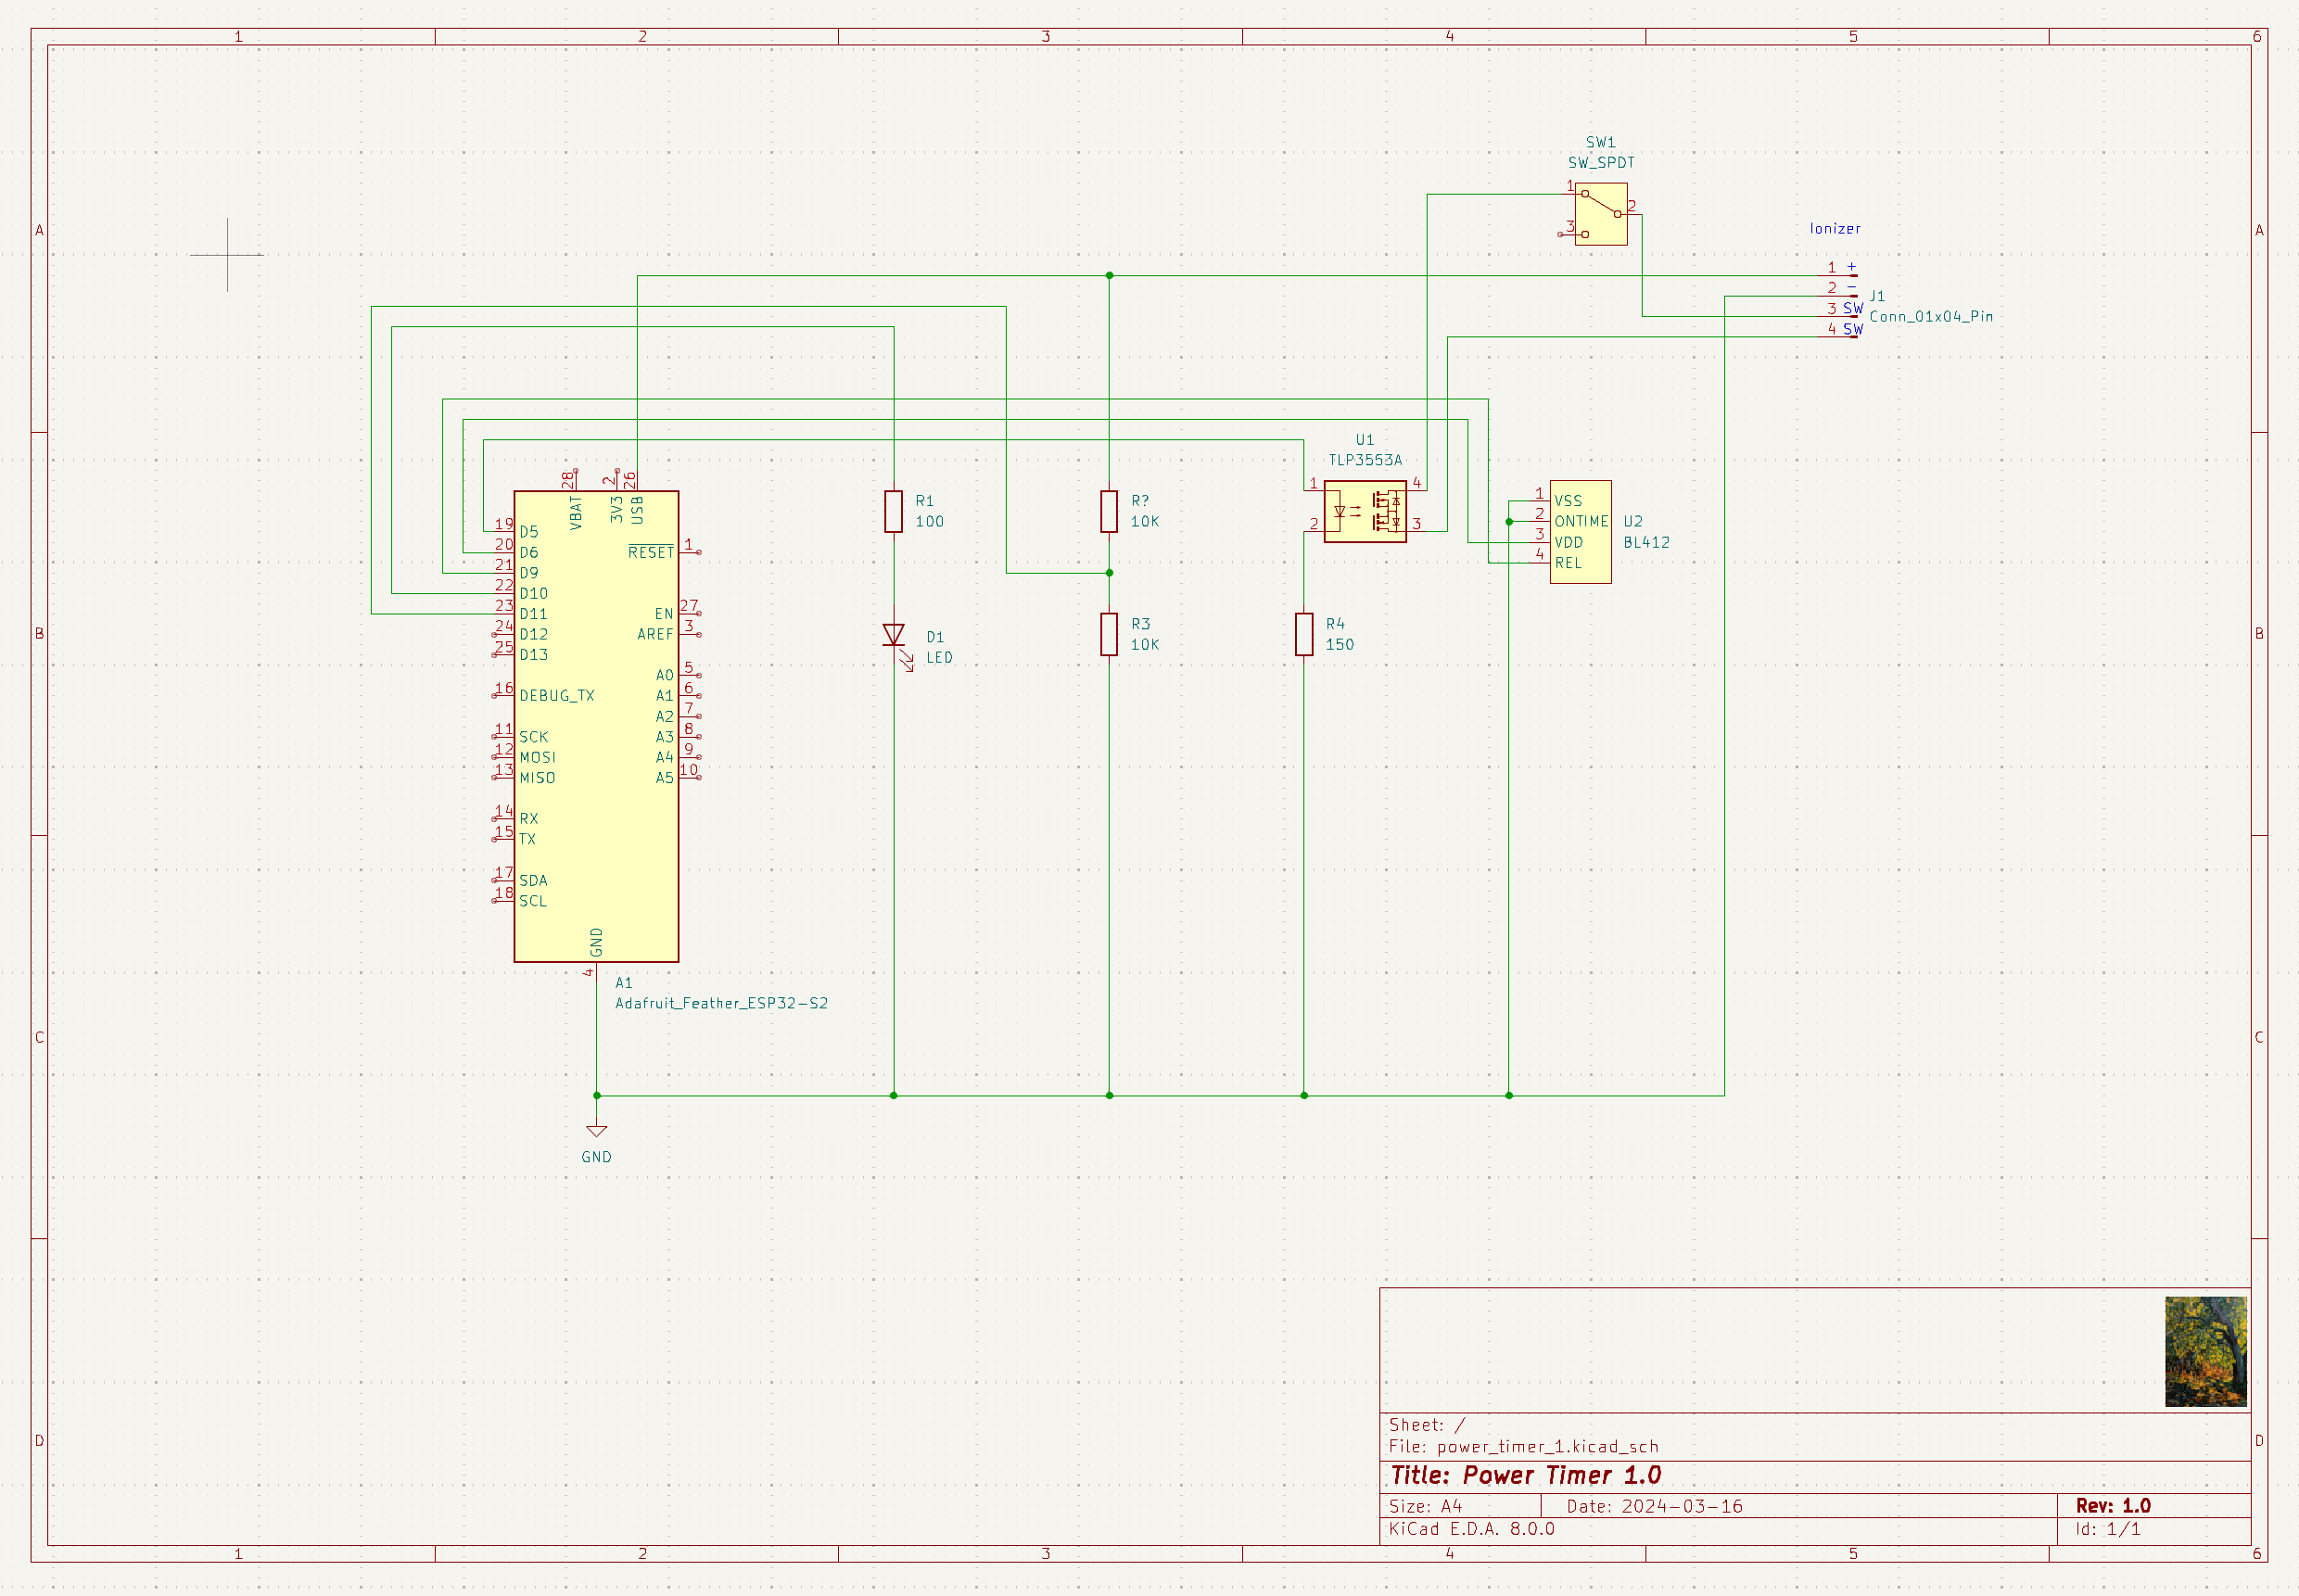Click the DEBUG_TX pin label

click(556, 696)
